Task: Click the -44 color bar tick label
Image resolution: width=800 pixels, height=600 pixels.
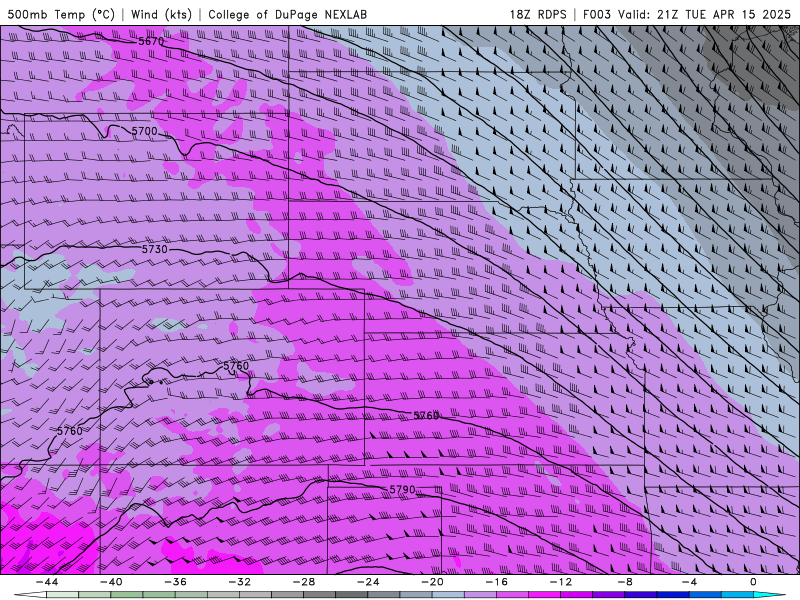Action: click(47, 582)
